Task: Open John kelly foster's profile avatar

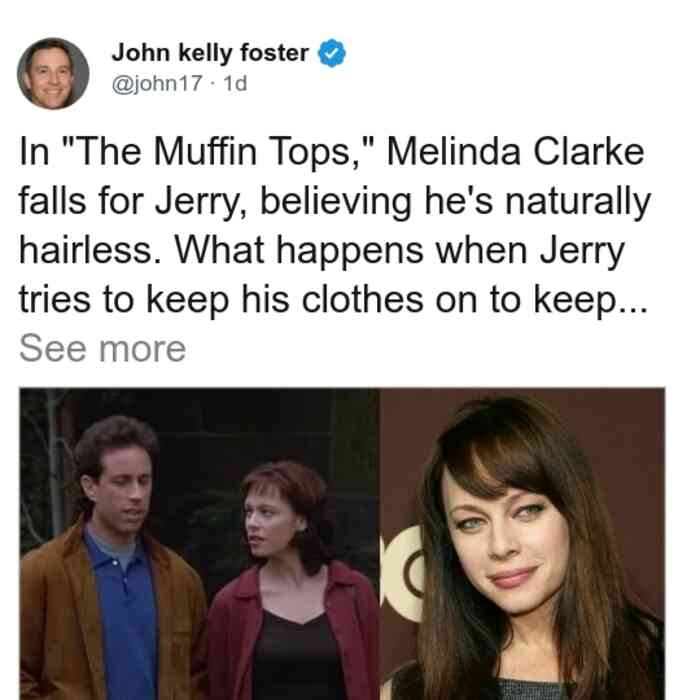Action: [53, 74]
